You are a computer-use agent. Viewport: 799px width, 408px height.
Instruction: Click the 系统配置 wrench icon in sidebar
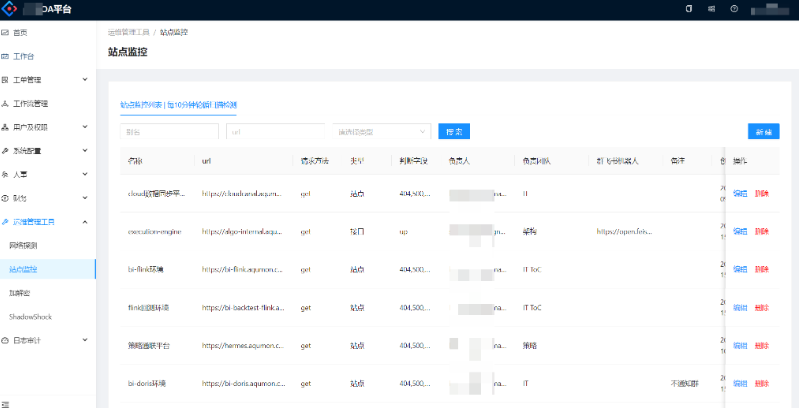tap(6, 150)
